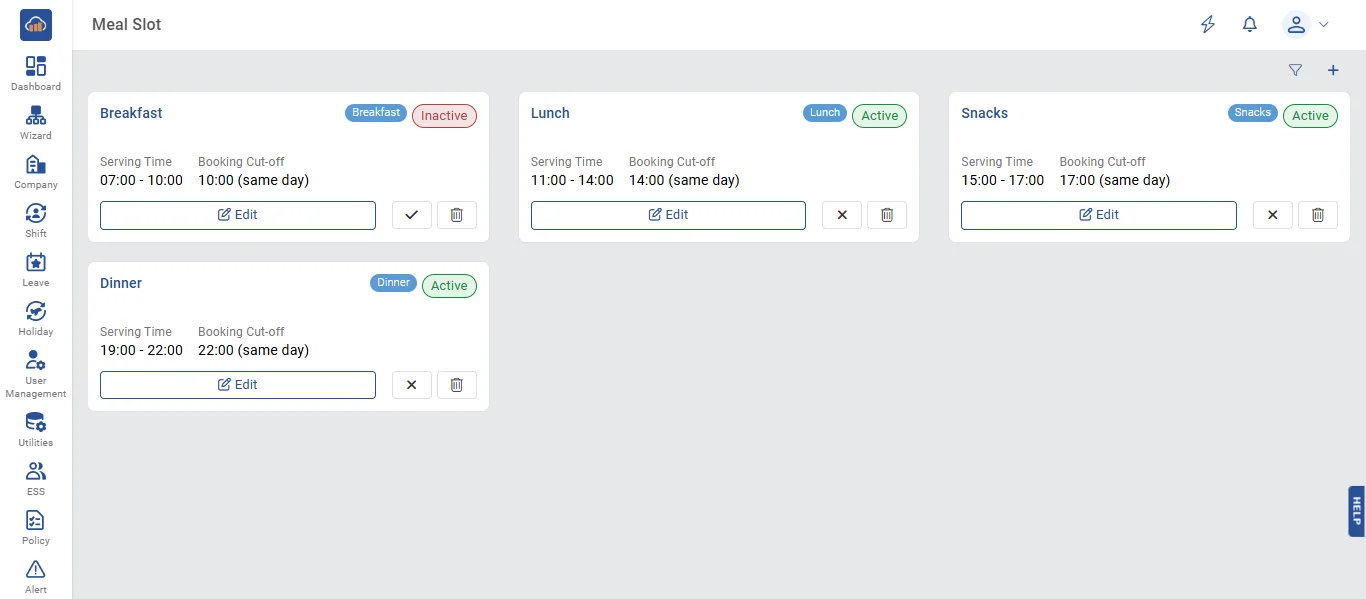
Task: Deactivate the Lunch slot with X button
Action: pos(842,215)
